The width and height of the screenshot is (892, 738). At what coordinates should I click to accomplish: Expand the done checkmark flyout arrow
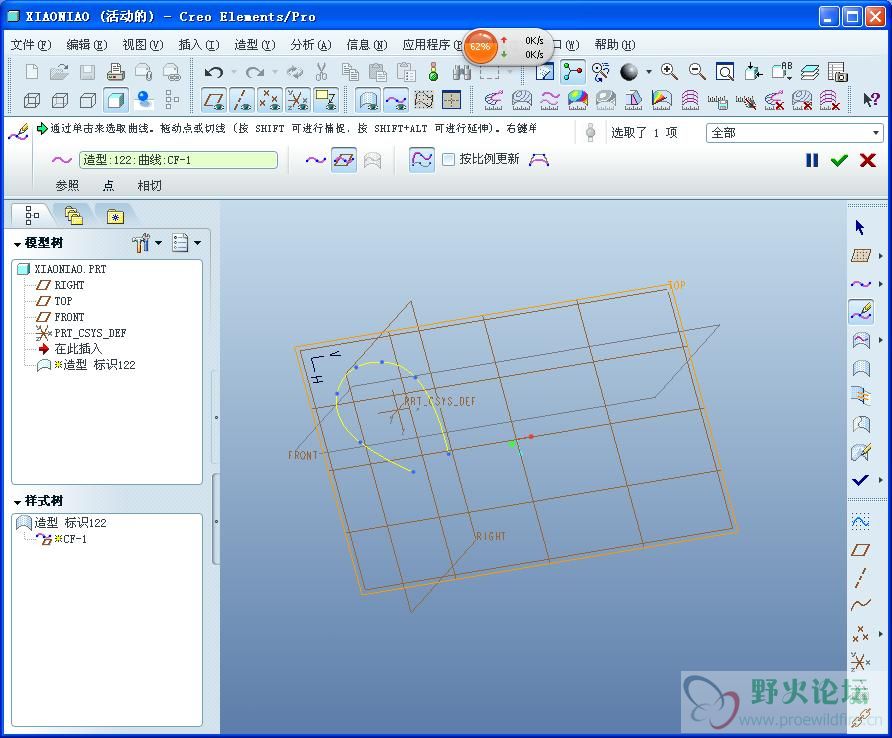(881, 480)
